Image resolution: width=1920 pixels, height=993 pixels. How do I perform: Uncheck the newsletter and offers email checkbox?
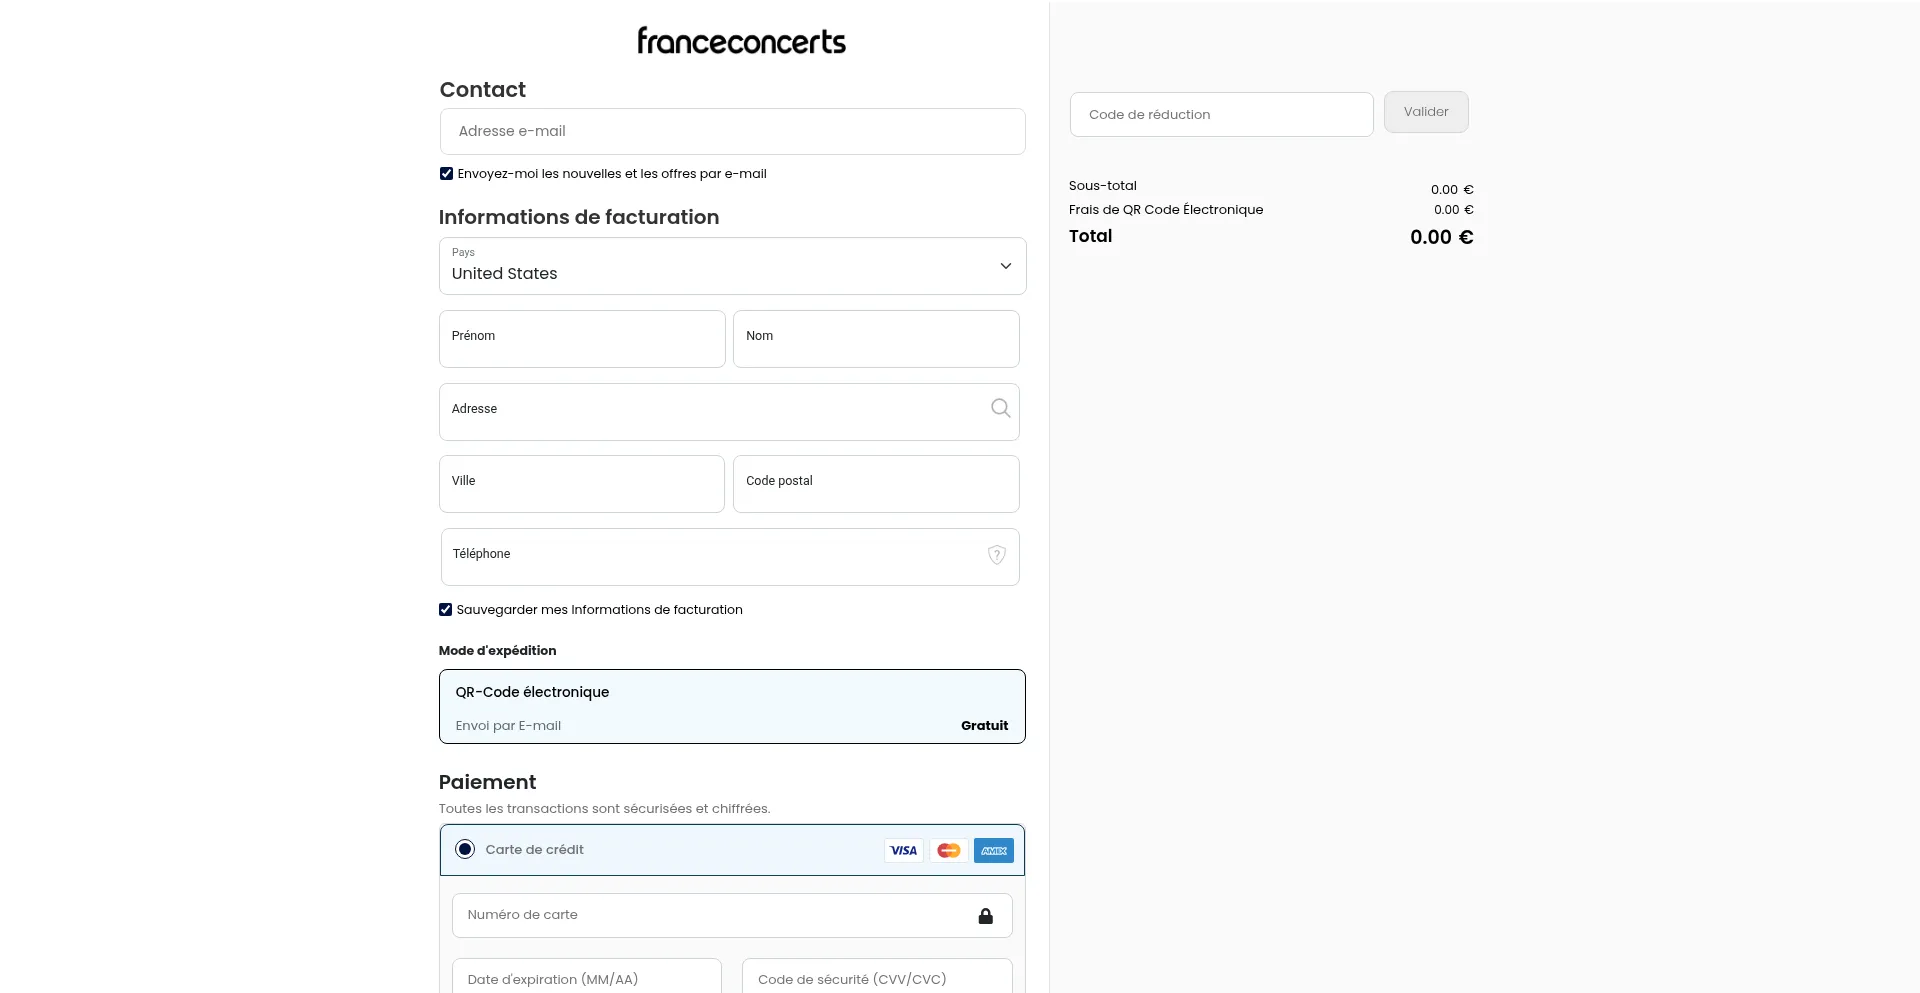point(447,174)
